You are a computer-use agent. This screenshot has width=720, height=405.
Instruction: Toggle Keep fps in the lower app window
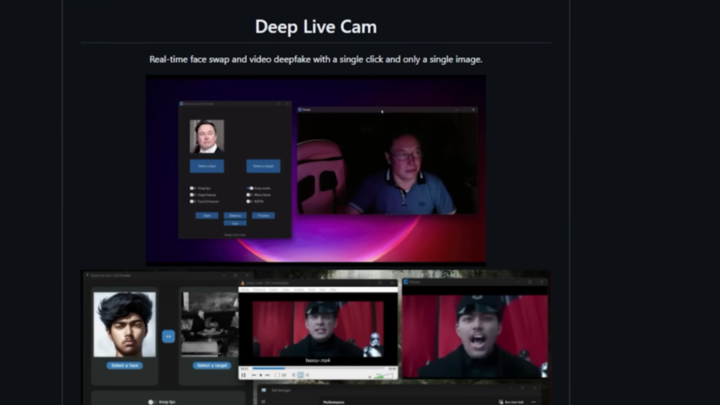click(152, 402)
